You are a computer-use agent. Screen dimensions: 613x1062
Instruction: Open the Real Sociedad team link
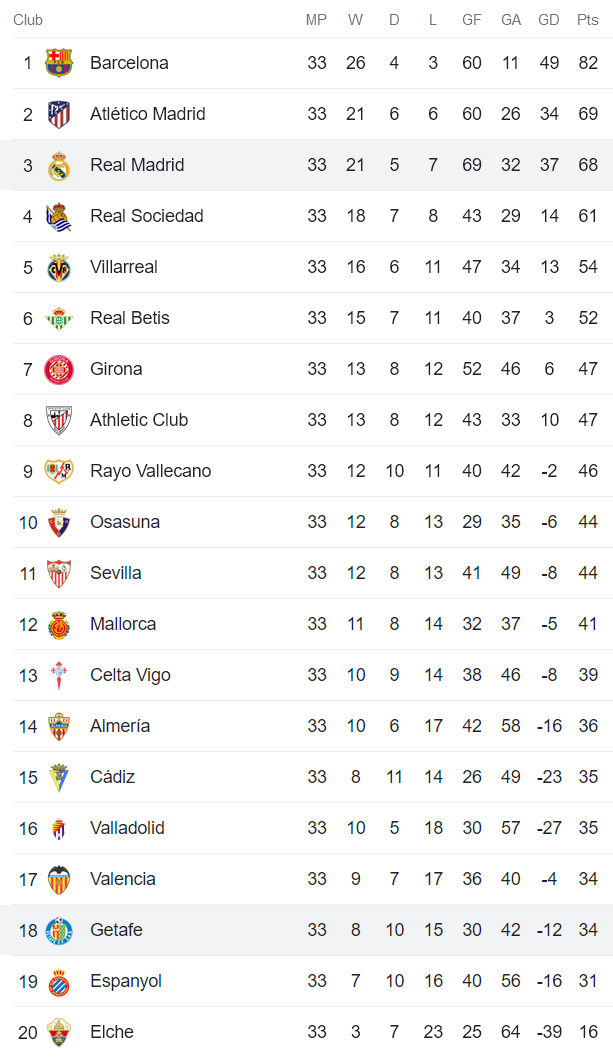tap(146, 216)
